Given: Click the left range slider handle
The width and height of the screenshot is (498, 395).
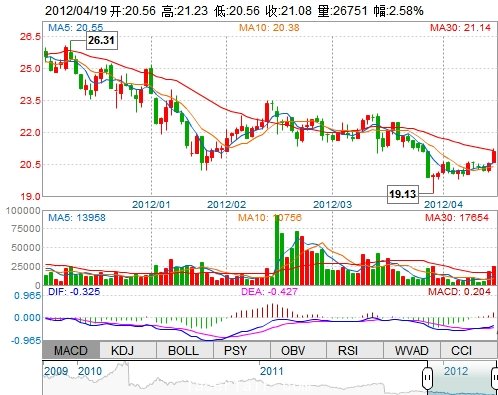Looking at the screenshot, I should [x=427, y=377].
